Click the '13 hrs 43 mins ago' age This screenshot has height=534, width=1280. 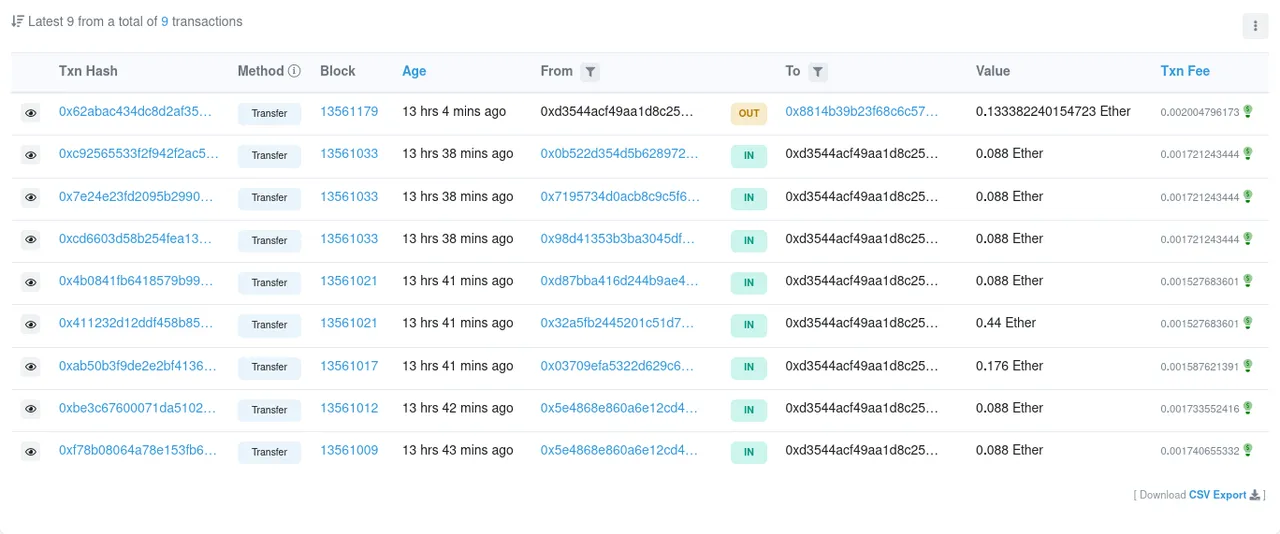pyautogui.click(x=458, y=450)
